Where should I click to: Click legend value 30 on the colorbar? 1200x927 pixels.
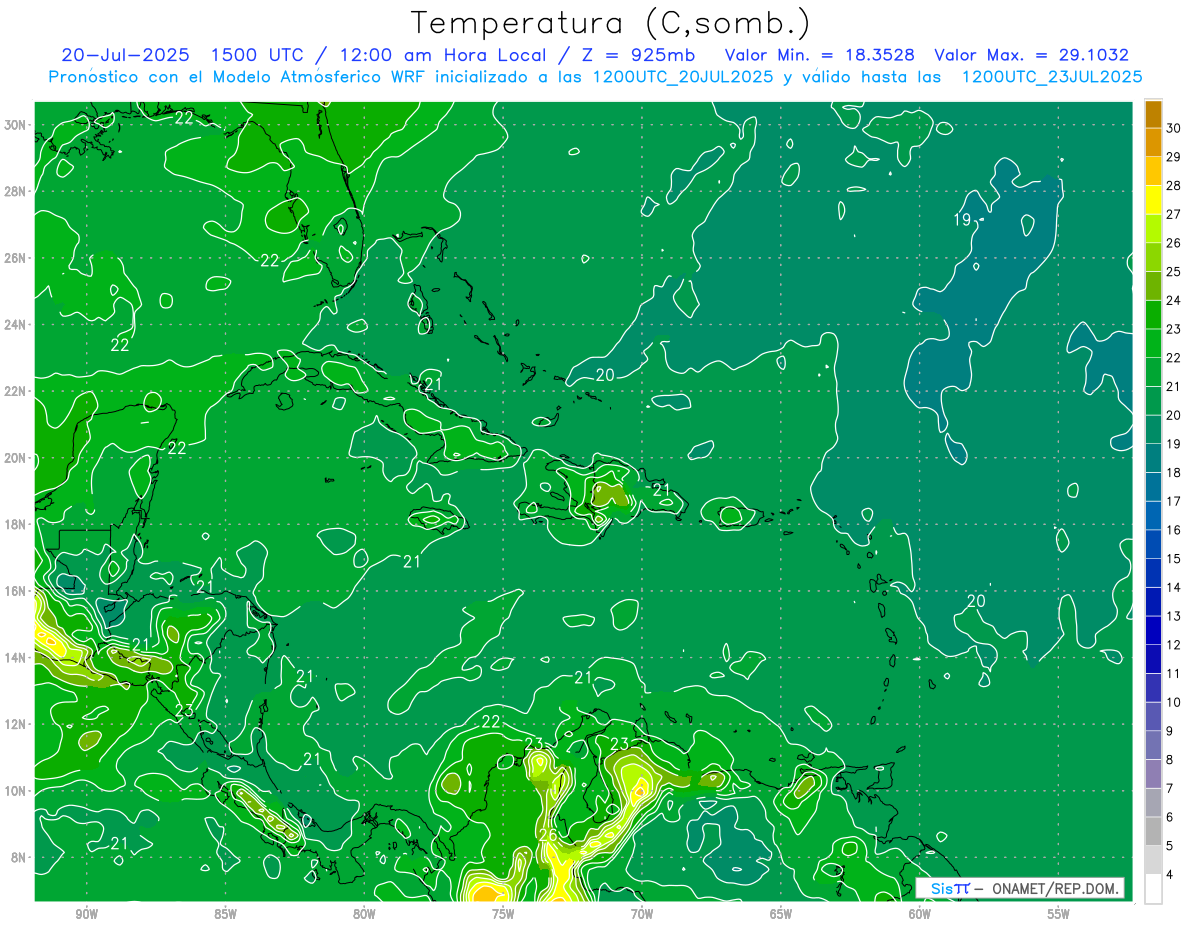coord(1173,128)
